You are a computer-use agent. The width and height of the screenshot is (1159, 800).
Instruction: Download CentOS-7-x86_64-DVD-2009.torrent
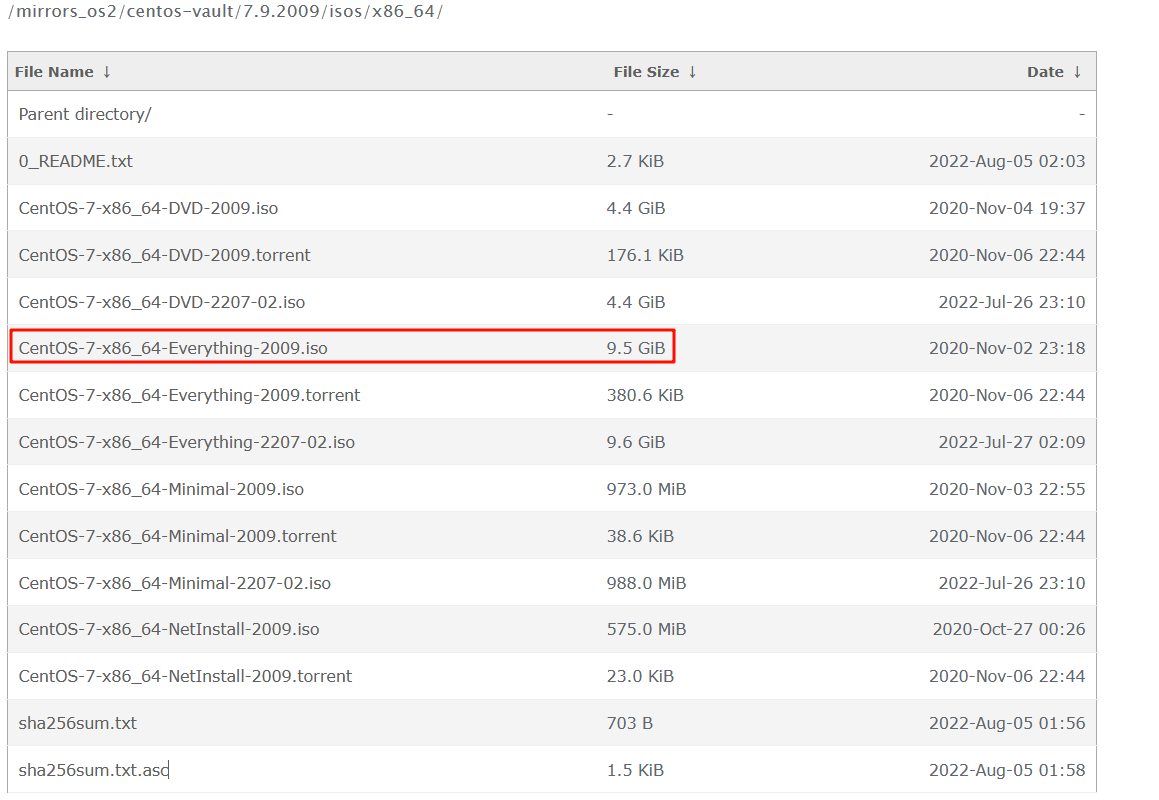click(164, 255)
